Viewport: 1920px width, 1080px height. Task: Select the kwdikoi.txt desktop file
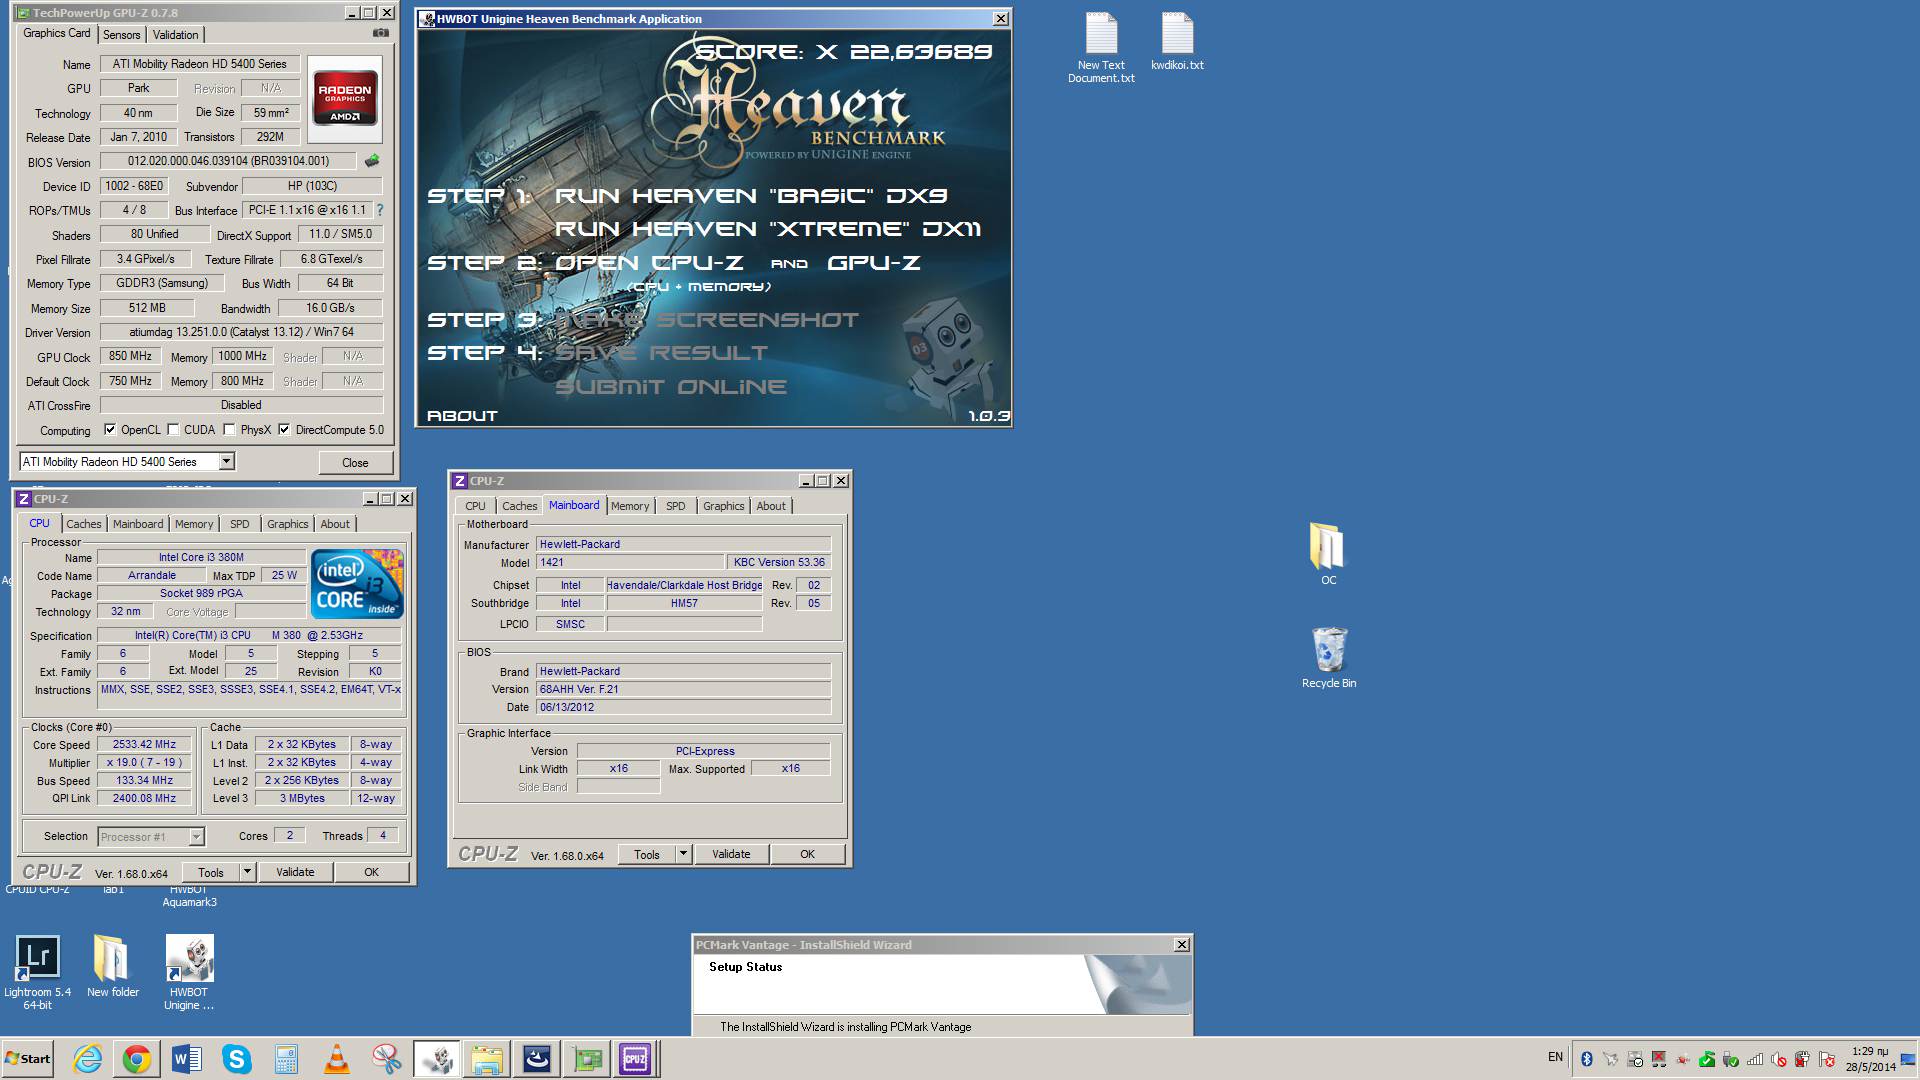click(x=1177, y=41)
